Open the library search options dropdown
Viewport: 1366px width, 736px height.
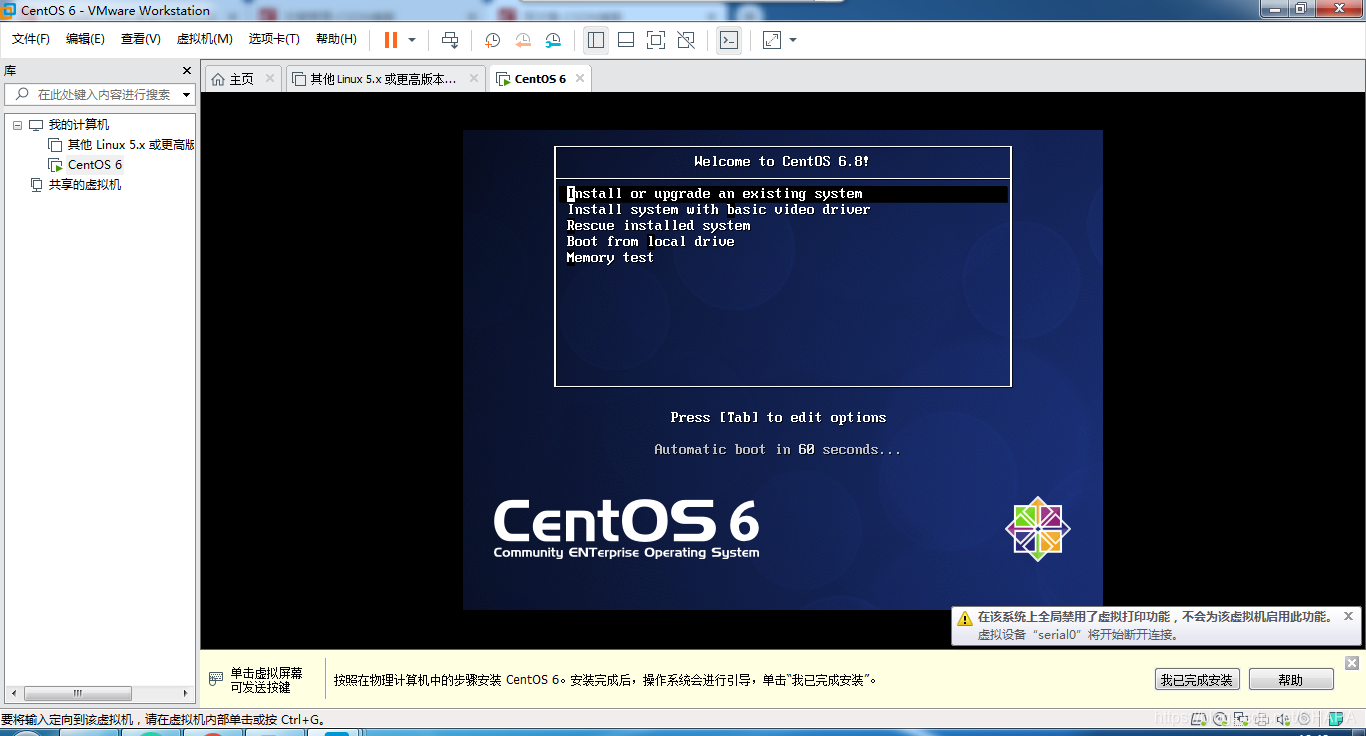click(186, 95)
